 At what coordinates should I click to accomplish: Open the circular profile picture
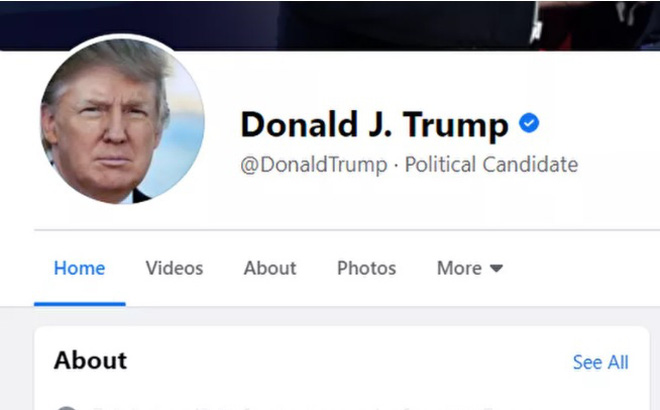122,121
